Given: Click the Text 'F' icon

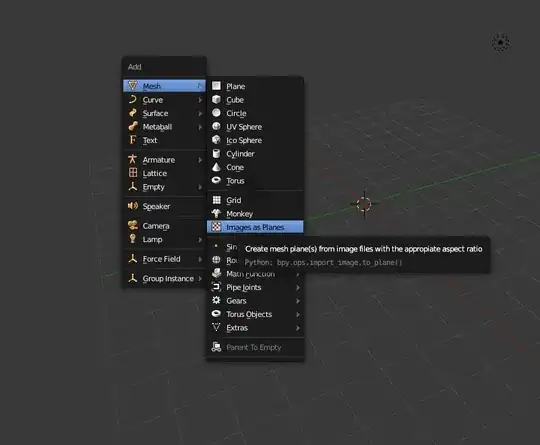Looking at the screenshot, I should [133, 139].
